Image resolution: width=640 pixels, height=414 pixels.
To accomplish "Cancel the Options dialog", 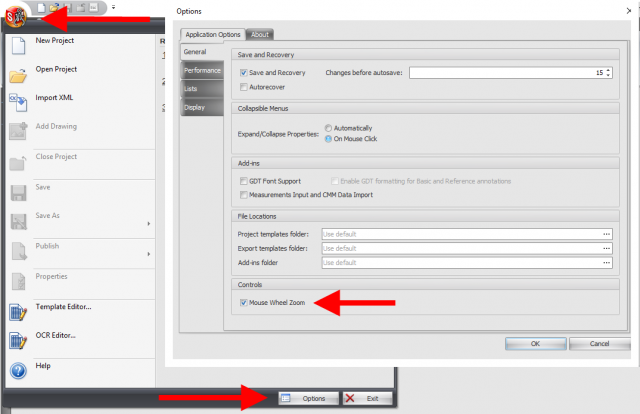I will coord(599,344).
